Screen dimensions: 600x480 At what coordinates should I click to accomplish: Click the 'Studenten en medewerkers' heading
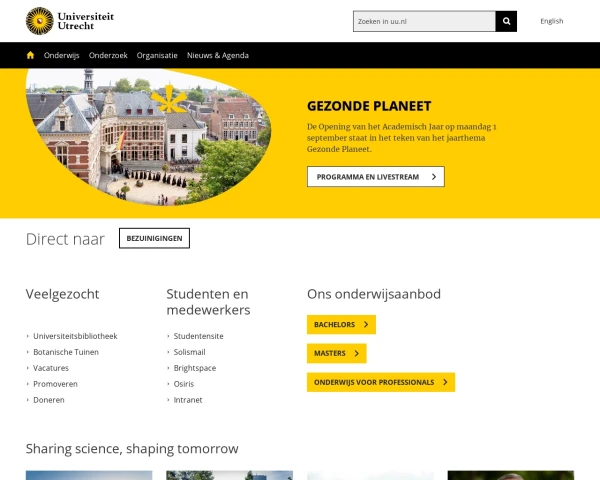coord(208,302)
